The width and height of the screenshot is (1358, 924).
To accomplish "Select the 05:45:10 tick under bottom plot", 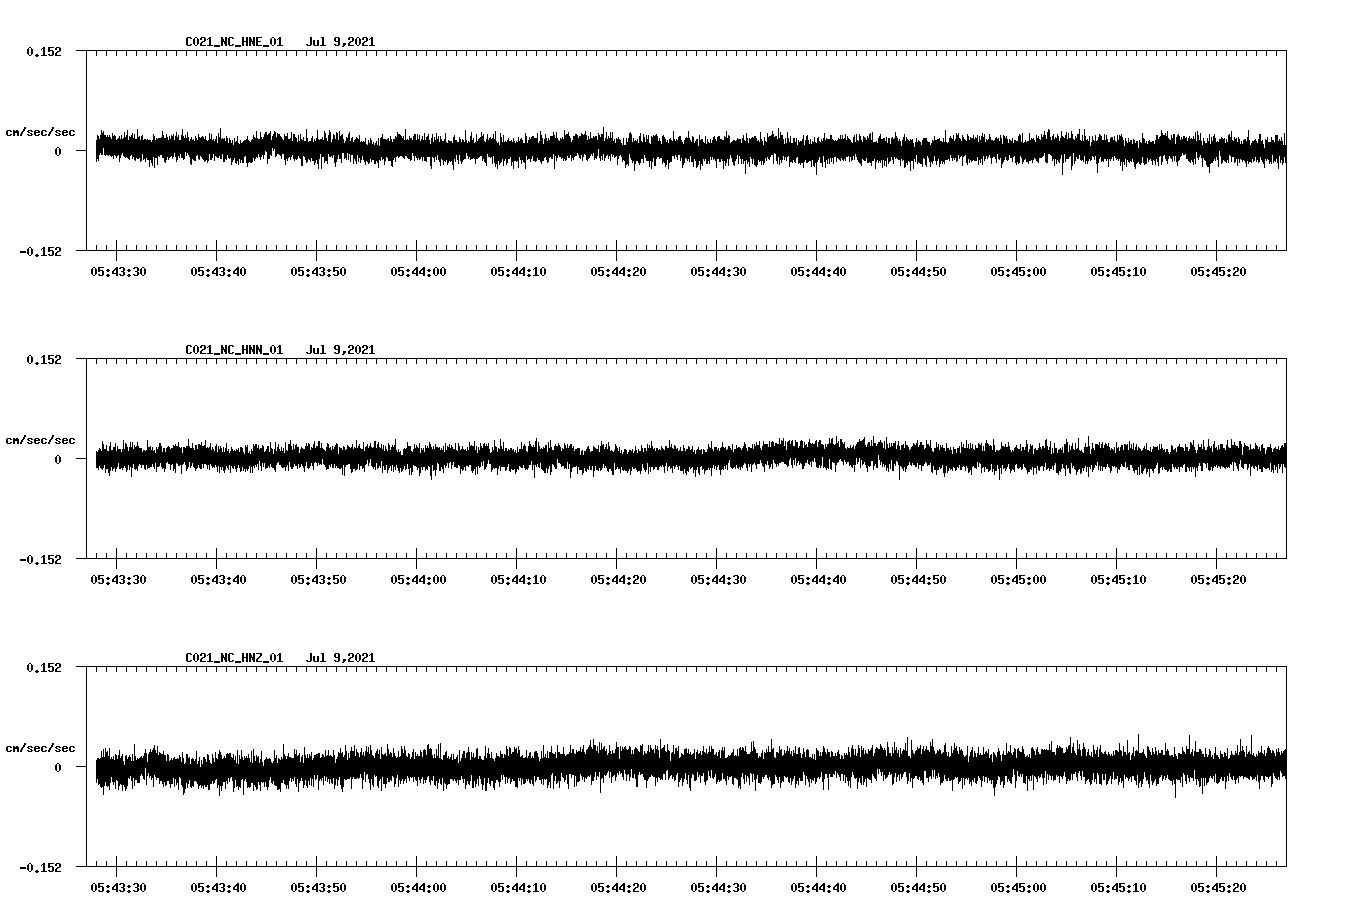I will (x=1117, y=885).
